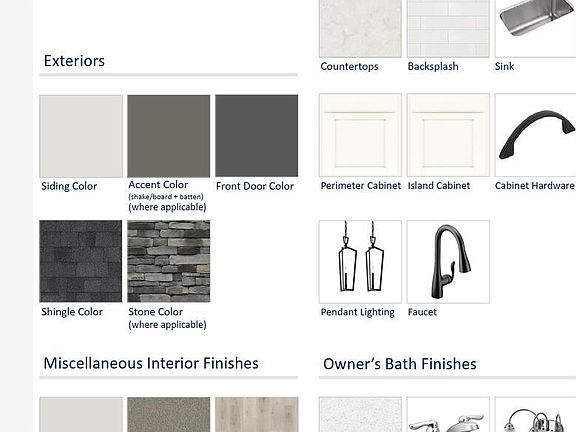
Task: Open the speckled bath countertop sample
Action: 360,414
